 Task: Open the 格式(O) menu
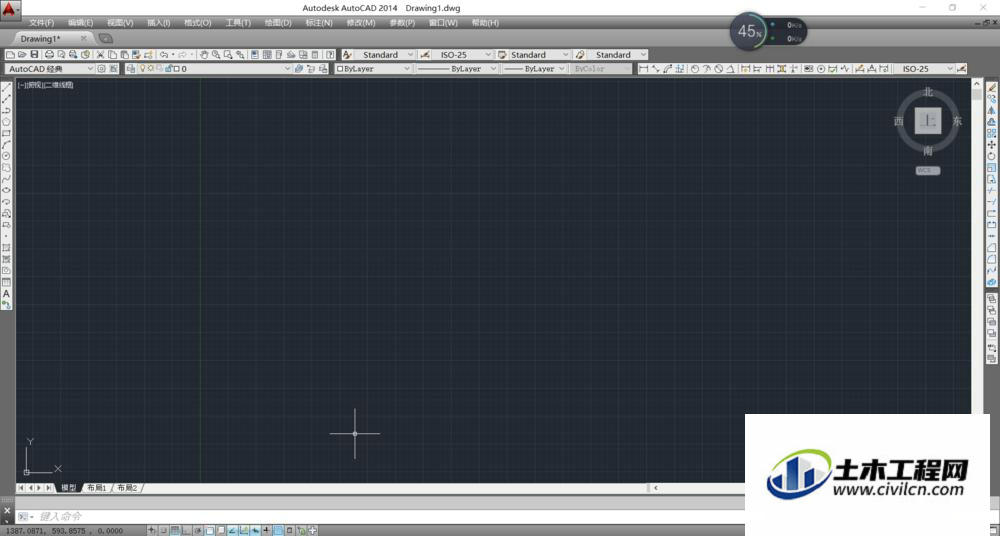pos(198,23)
